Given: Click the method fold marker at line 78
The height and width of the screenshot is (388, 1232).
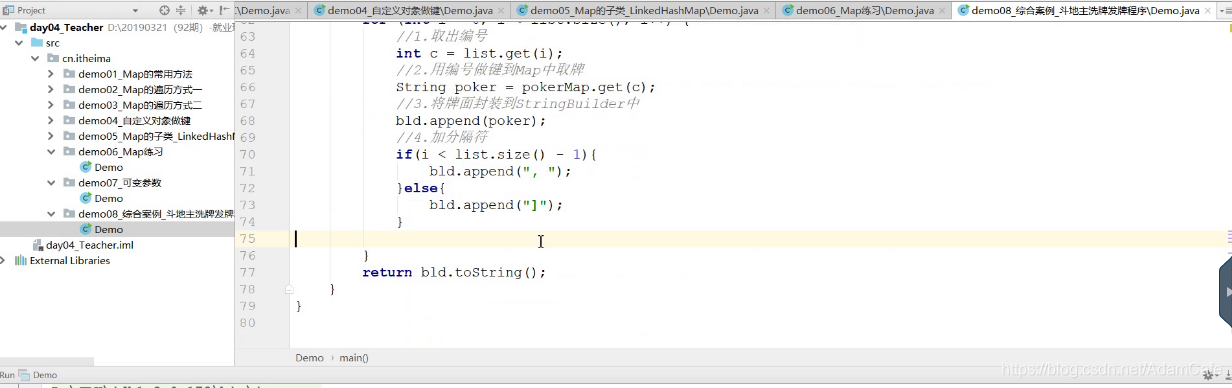Looking at the screenshot, I should coord(289,289).
